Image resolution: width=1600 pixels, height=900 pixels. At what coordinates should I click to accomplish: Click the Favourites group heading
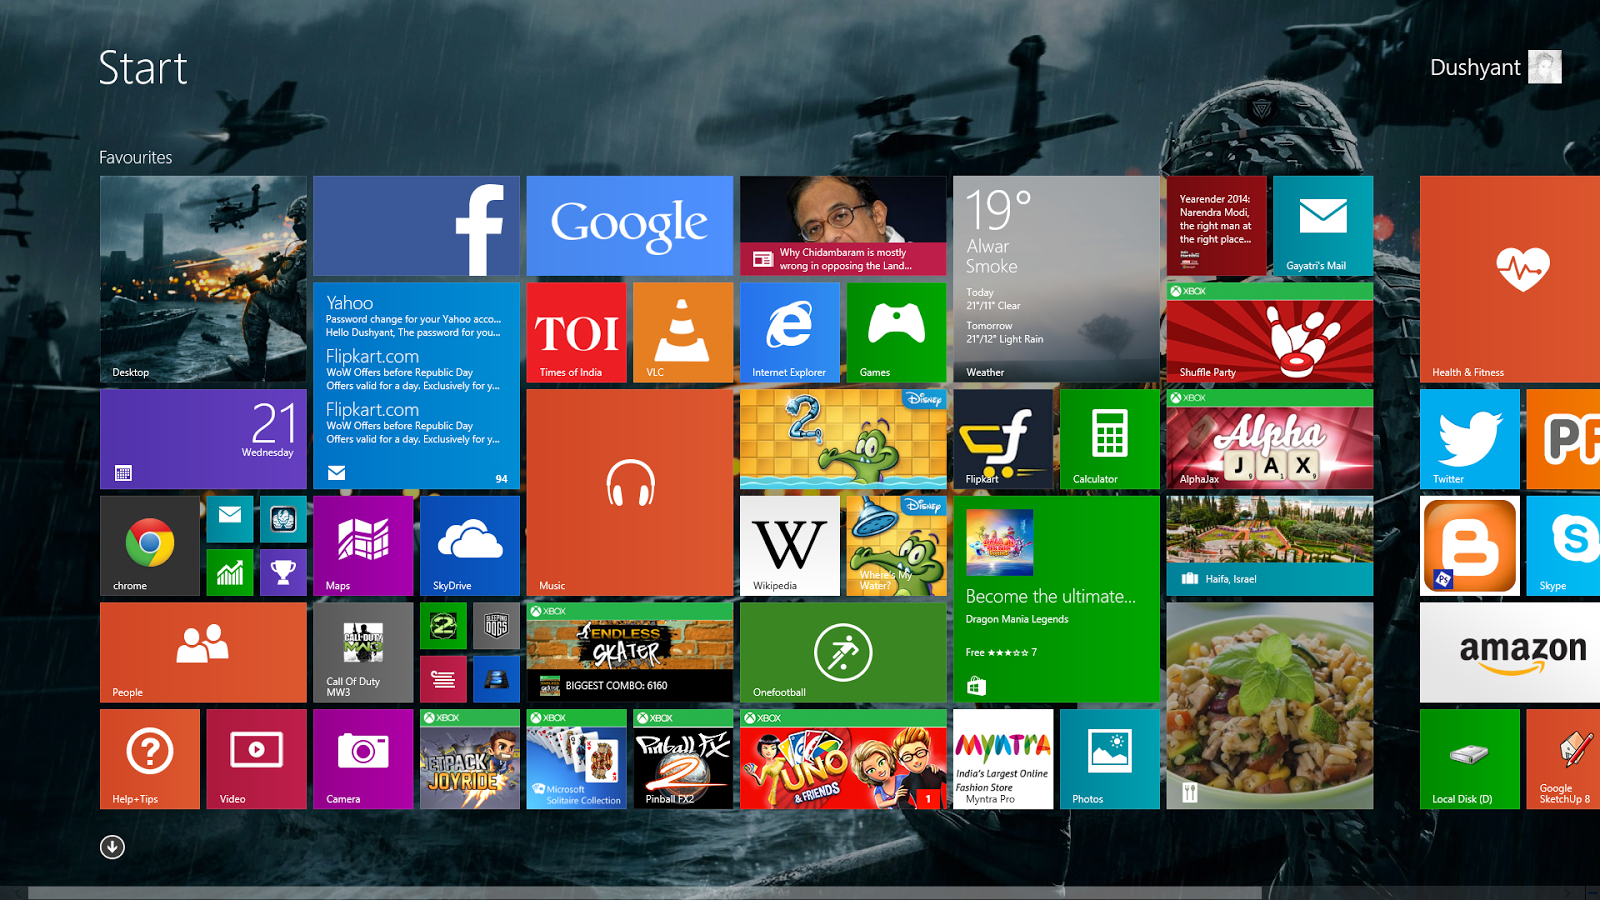pyautogui.click(x=135, y=157)
